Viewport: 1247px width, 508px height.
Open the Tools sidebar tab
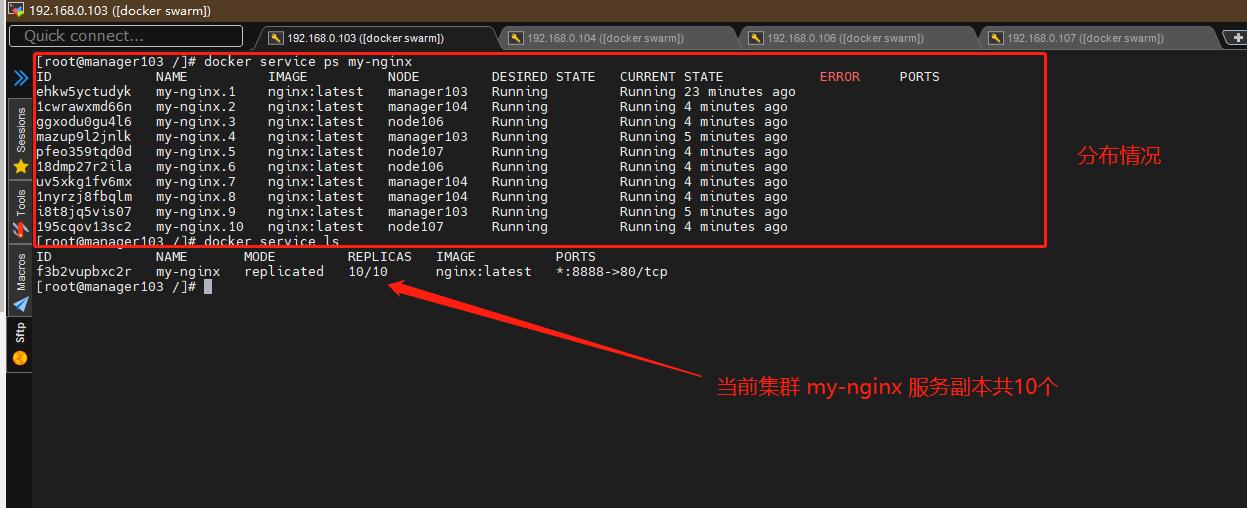[x=20, y=203]
